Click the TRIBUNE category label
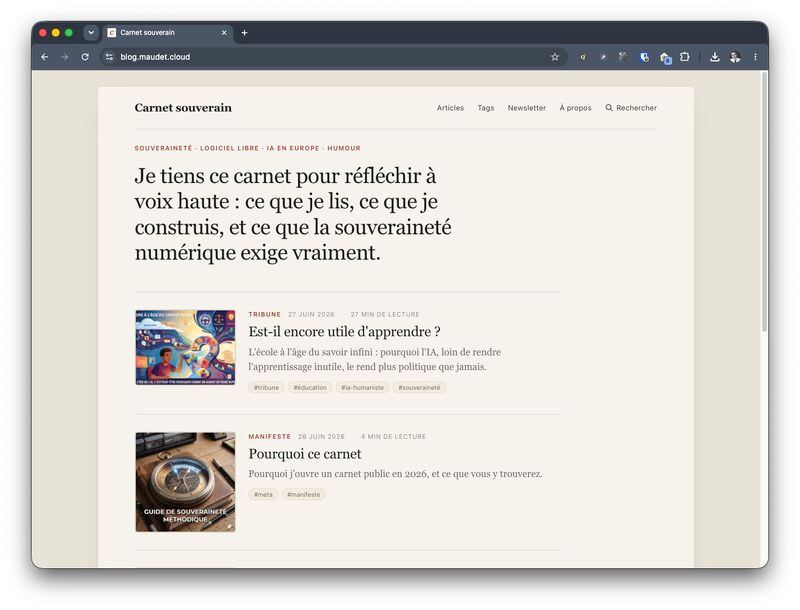 tap(264, 314)
